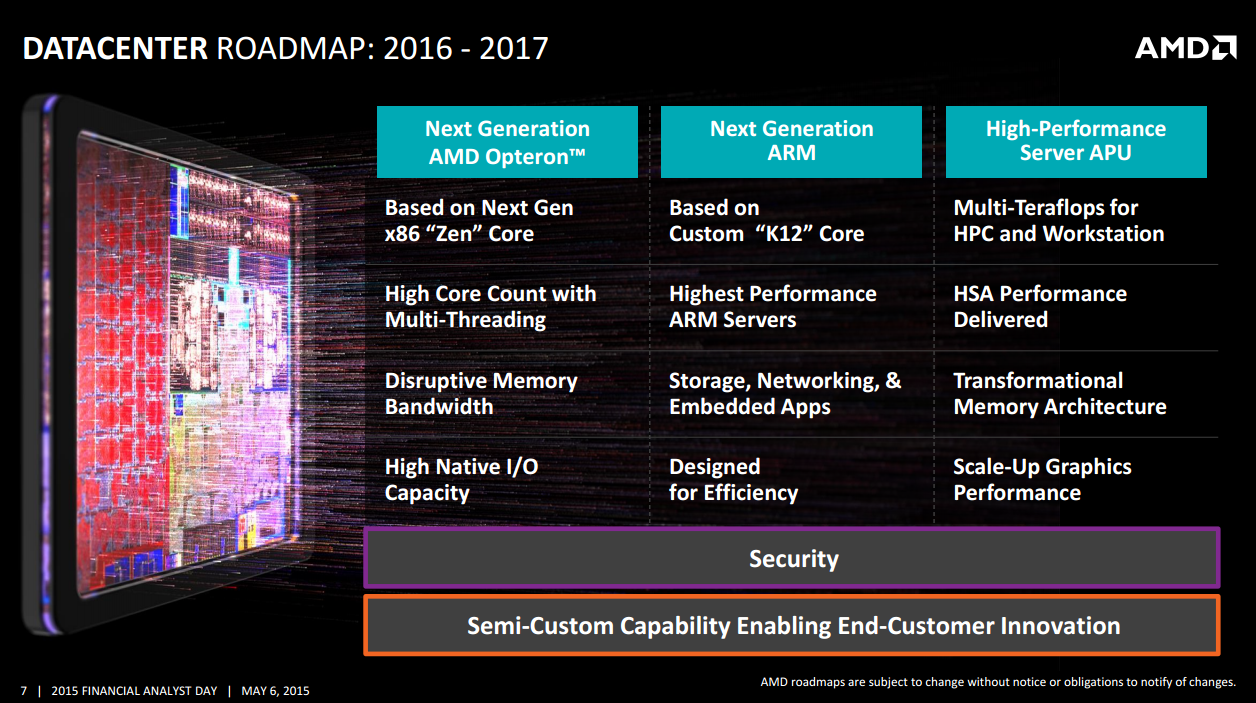Click the Custom "K12" Core text

click(766, 234)
